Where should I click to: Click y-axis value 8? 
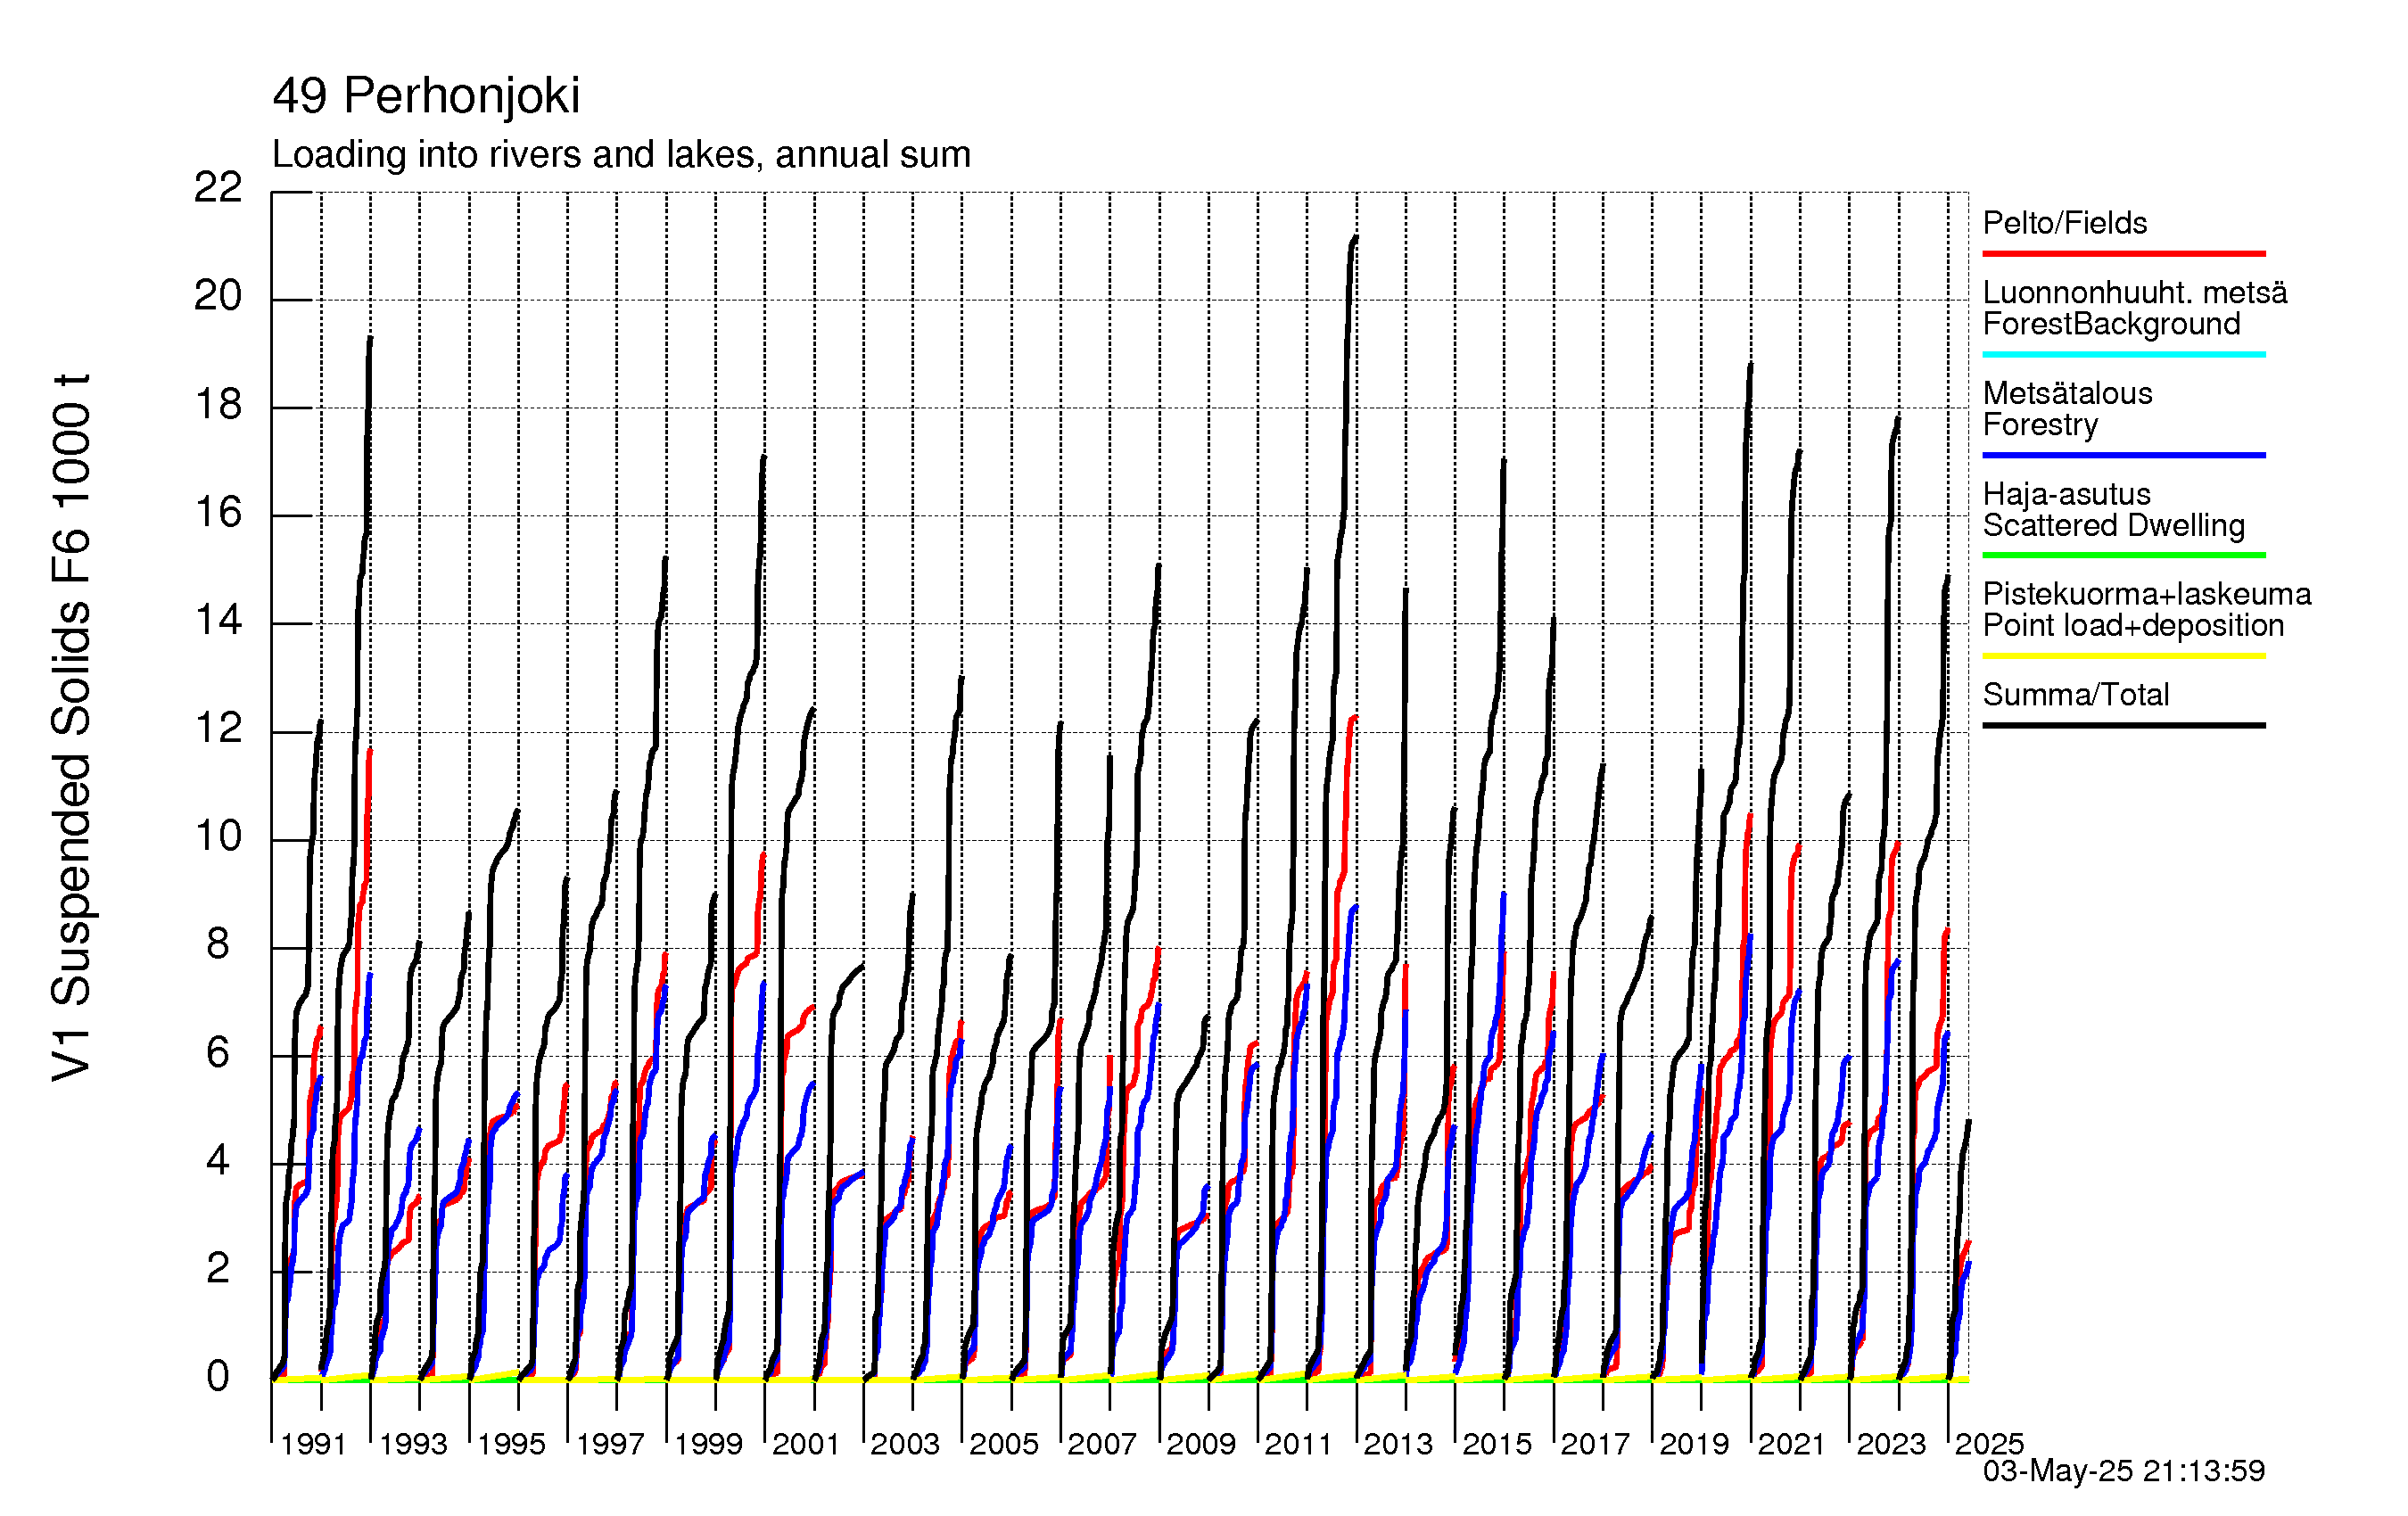[218, 945]
